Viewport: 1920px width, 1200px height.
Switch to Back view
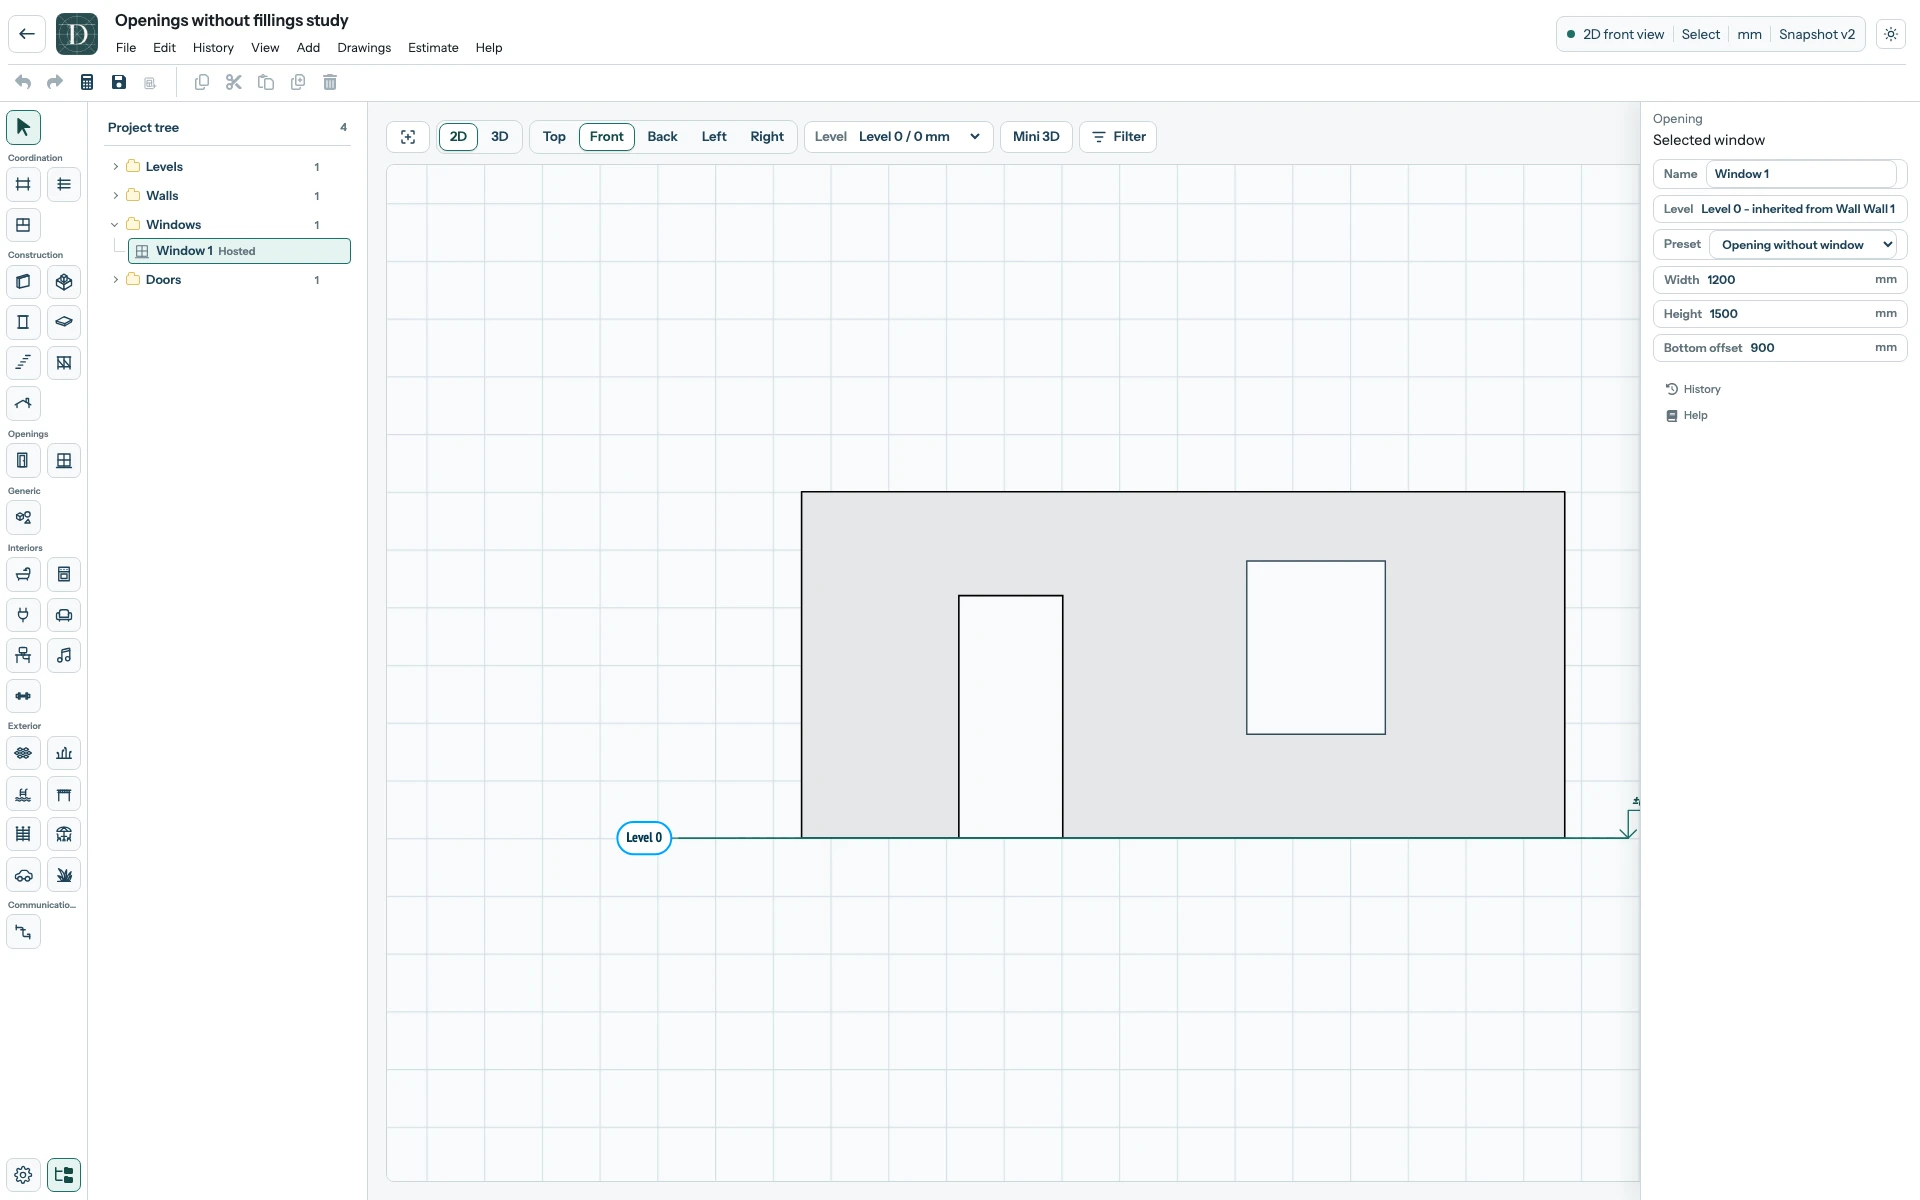[x=662, y=137]
